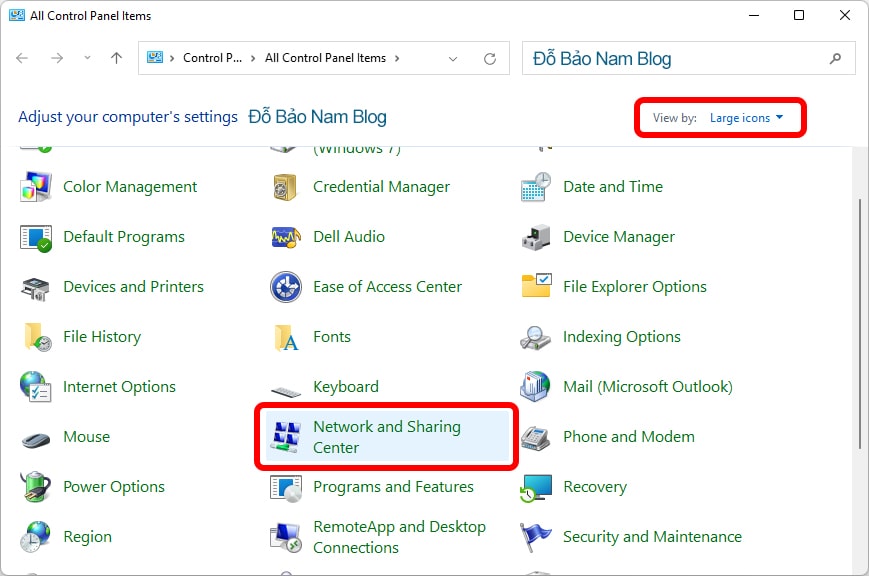This screenshot has width=869, height=576.
Task: Maximize the All Control Panel Items window
Action: [x=799, y=16]
